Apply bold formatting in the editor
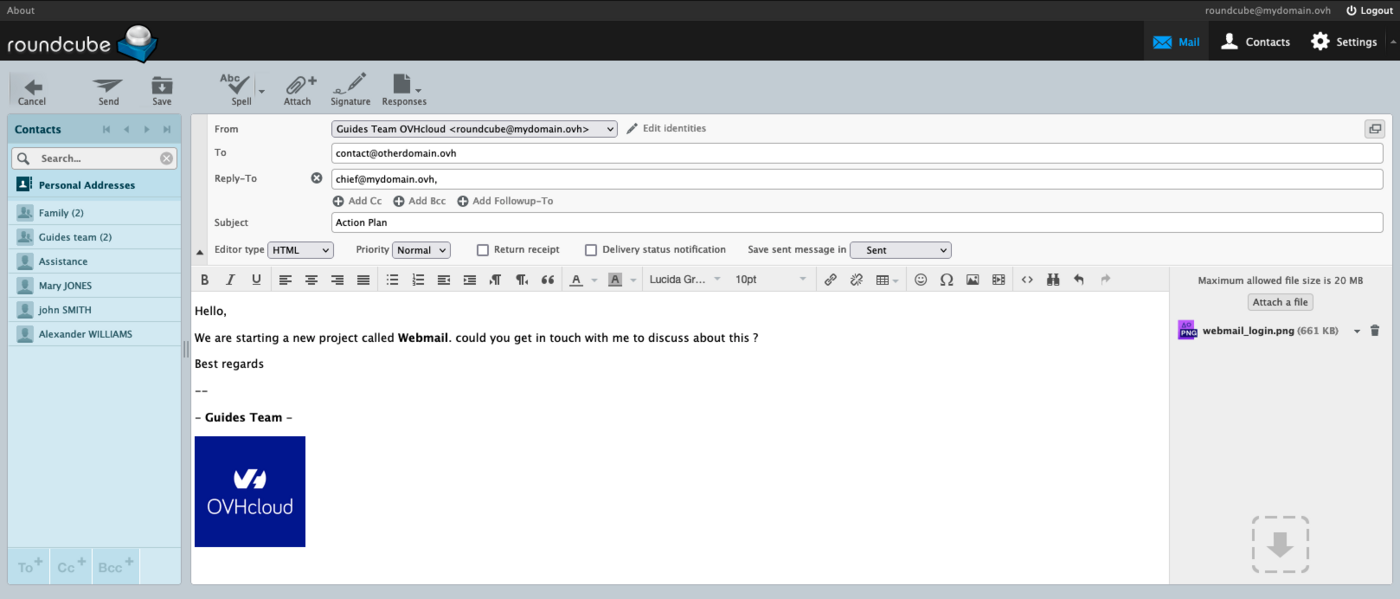Screen dimensions: 1400x599 (x=205, y=280)
